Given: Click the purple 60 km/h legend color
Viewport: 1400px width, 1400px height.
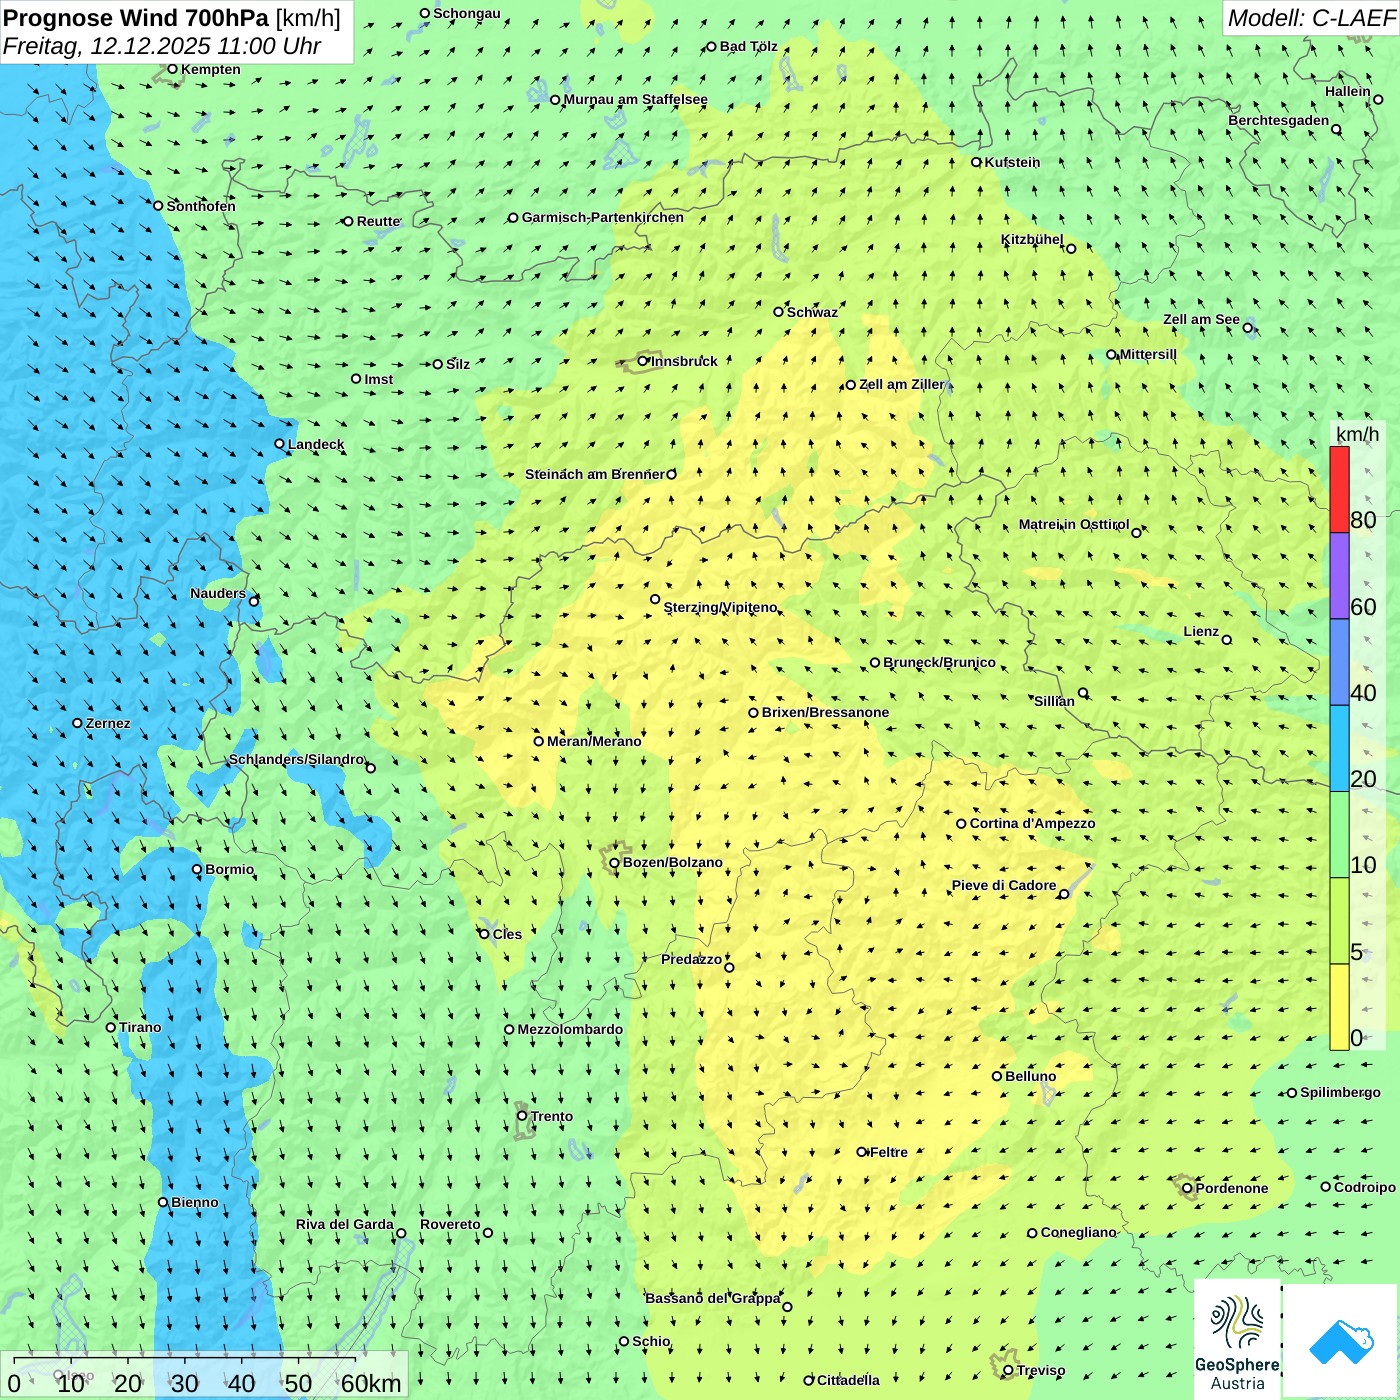Looking at the screenshot, I should click(x=1339, y=576).
